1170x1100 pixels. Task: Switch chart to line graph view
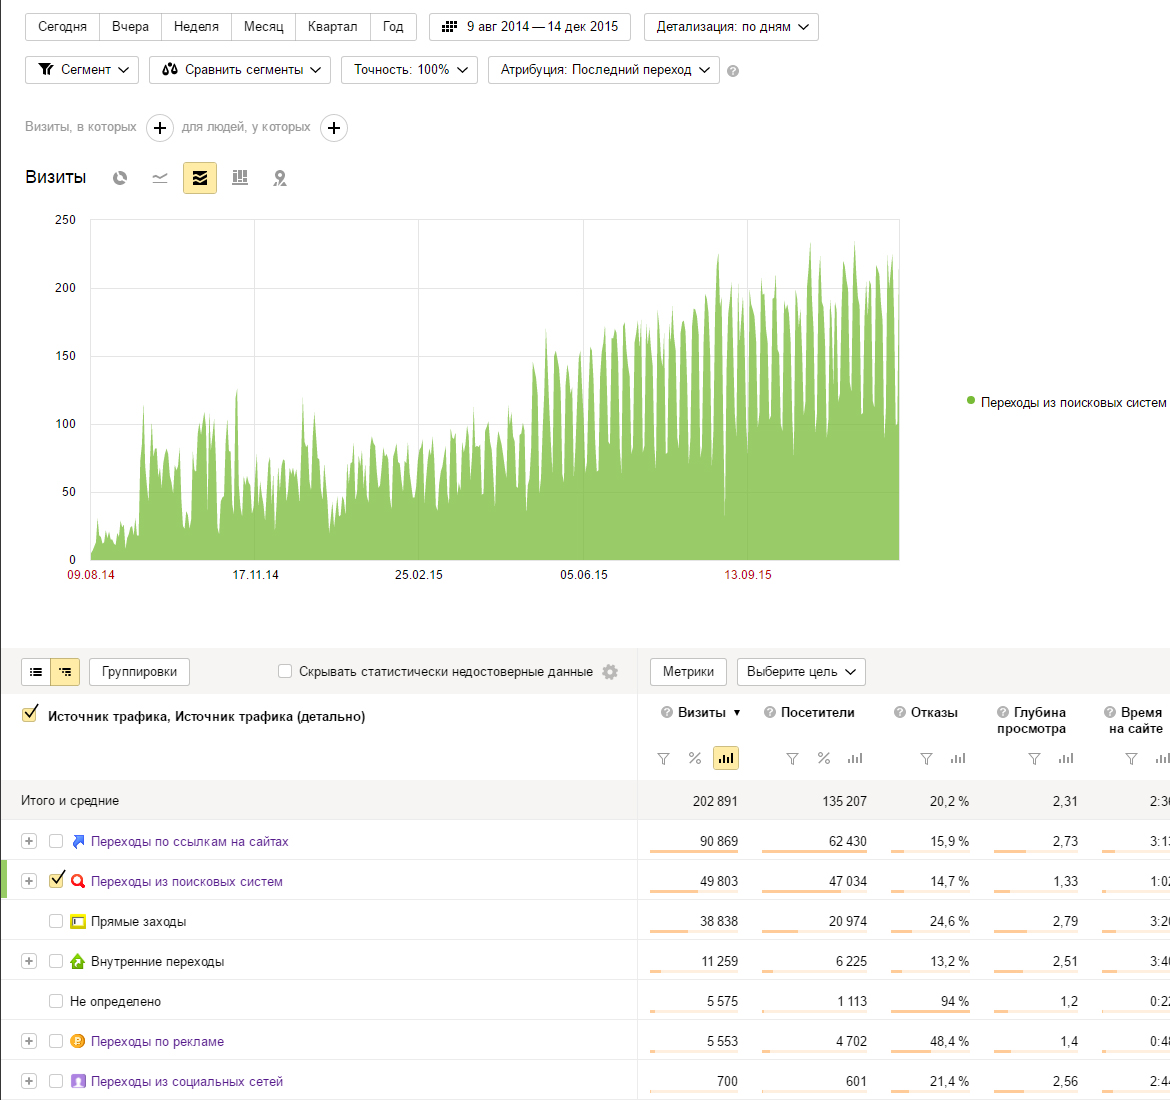[x=160, y=178]
